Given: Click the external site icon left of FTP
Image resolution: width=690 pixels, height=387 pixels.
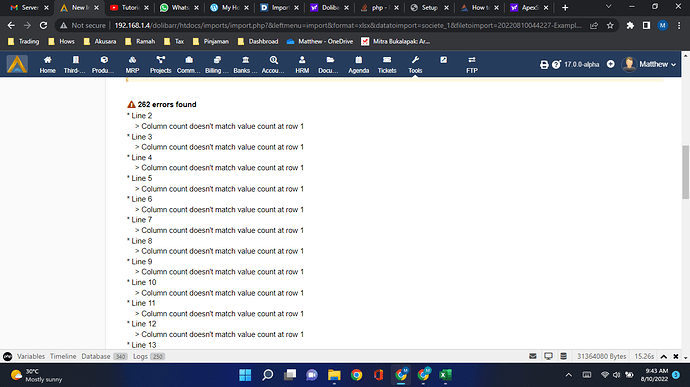Looking at the screenshot, I should [x=444, y=60].
